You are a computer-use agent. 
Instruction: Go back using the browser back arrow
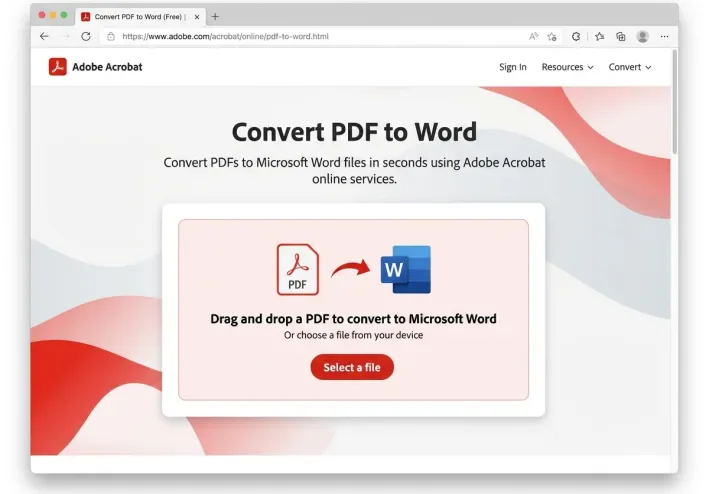(x=44, y=36)
